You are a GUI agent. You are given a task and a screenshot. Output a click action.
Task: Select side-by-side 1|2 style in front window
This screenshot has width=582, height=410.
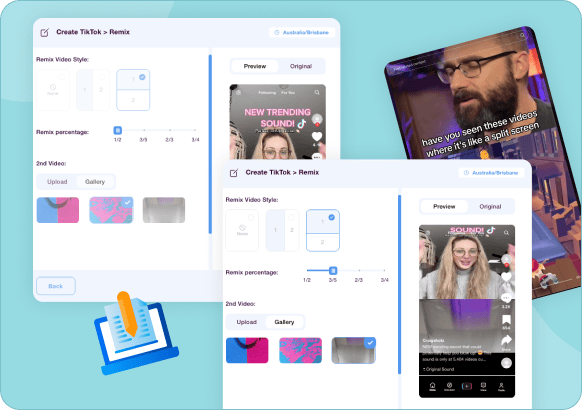(282, 230)
